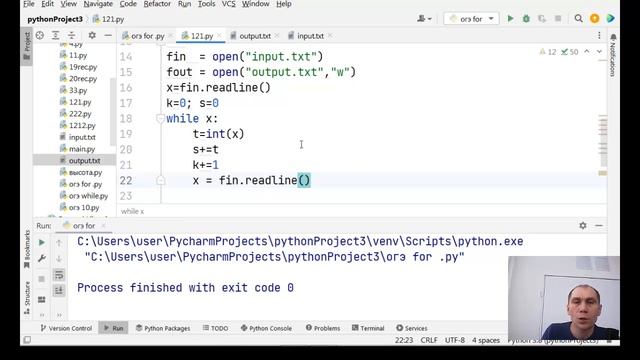The image size is (640, 360).
Task: Collapse all in the Project panel
Action: [71, 36]
